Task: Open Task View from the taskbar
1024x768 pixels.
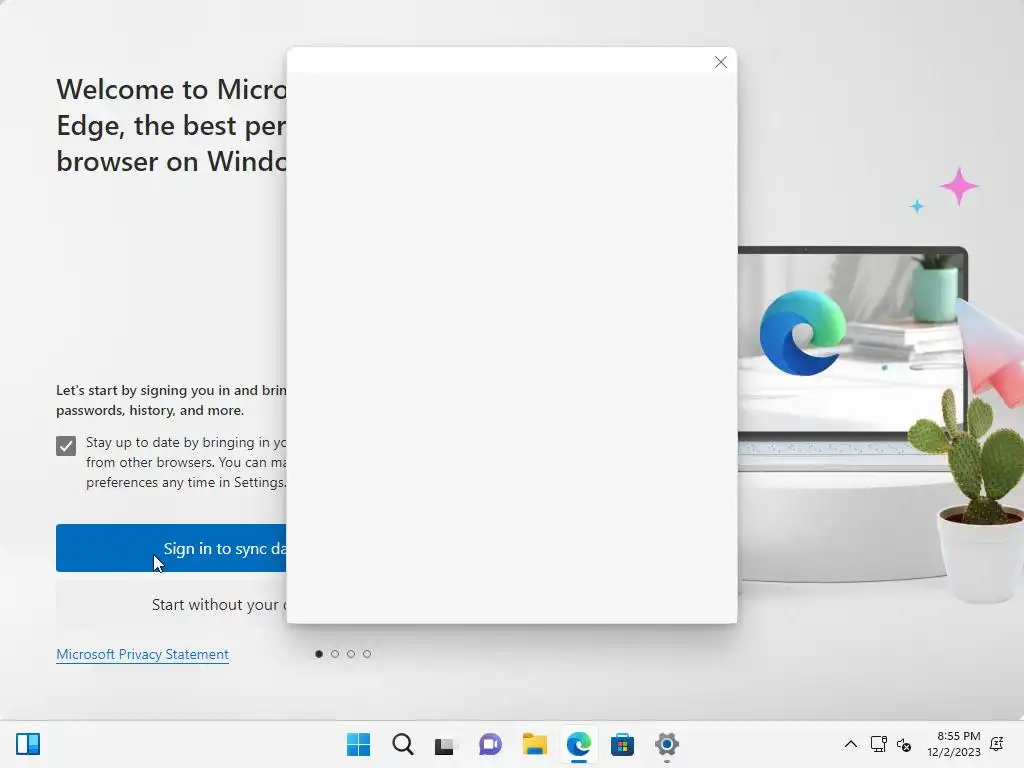Action: tap(446, 744)
